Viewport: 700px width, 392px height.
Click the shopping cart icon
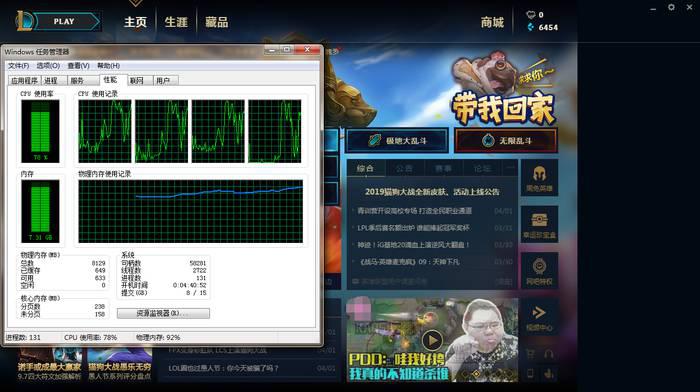tap(530, 354)
